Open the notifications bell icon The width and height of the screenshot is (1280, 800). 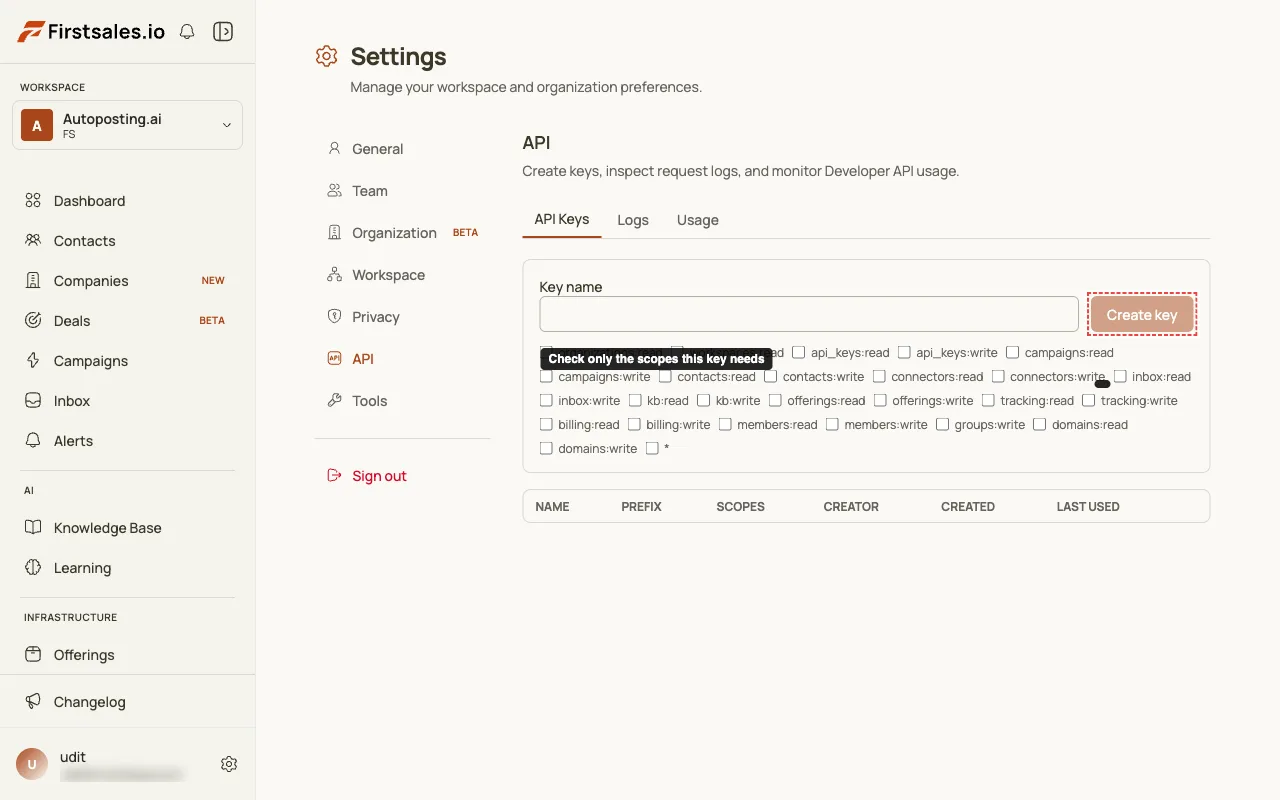[187, 32]
